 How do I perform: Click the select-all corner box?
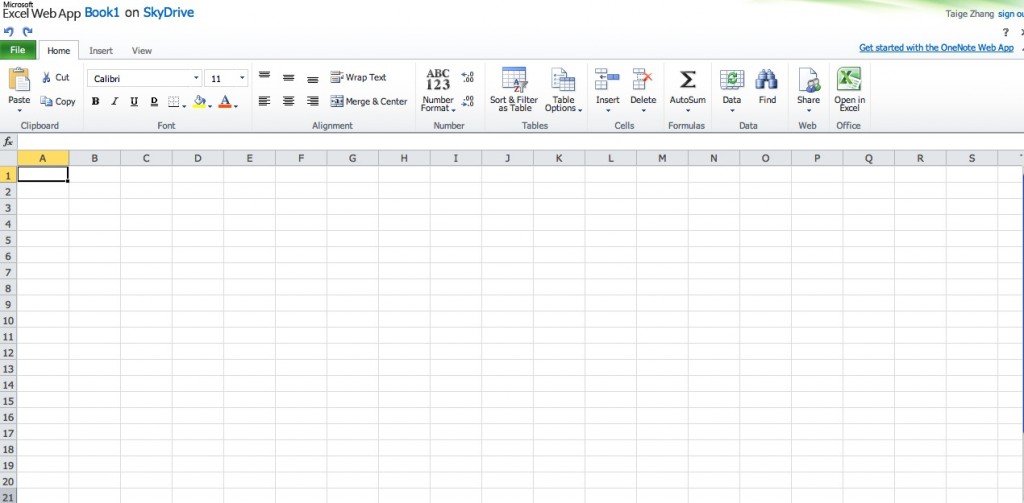[8, 158]
